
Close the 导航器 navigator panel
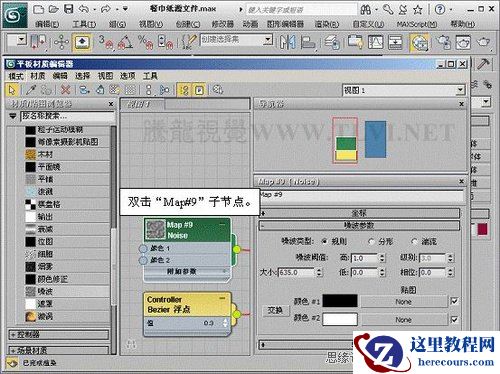click(x=461, y=104)
